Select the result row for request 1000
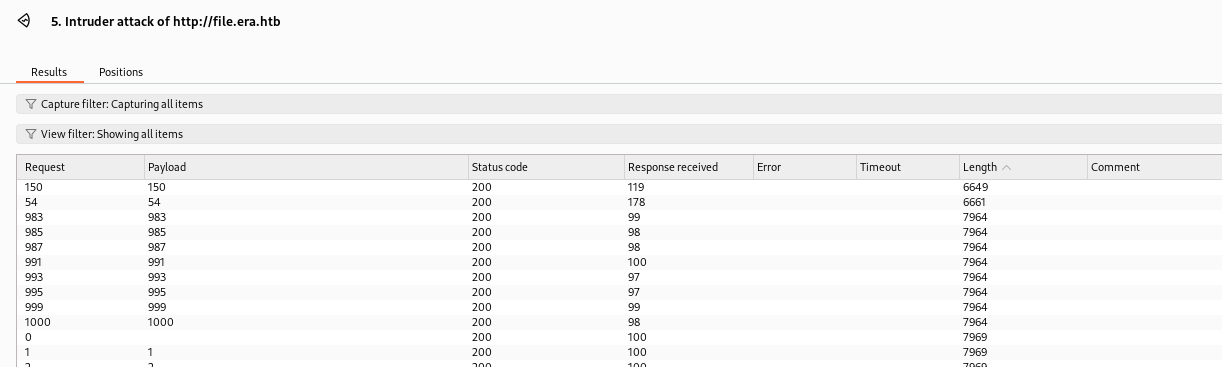 pyautogui.click(x=619, y=322)
